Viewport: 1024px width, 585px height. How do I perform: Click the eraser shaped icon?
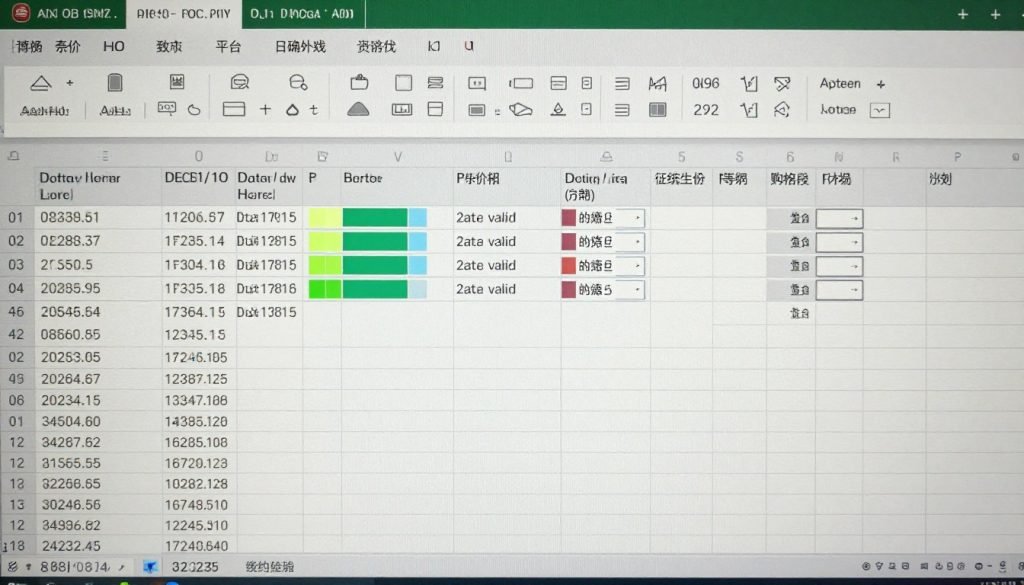[520, 110]
